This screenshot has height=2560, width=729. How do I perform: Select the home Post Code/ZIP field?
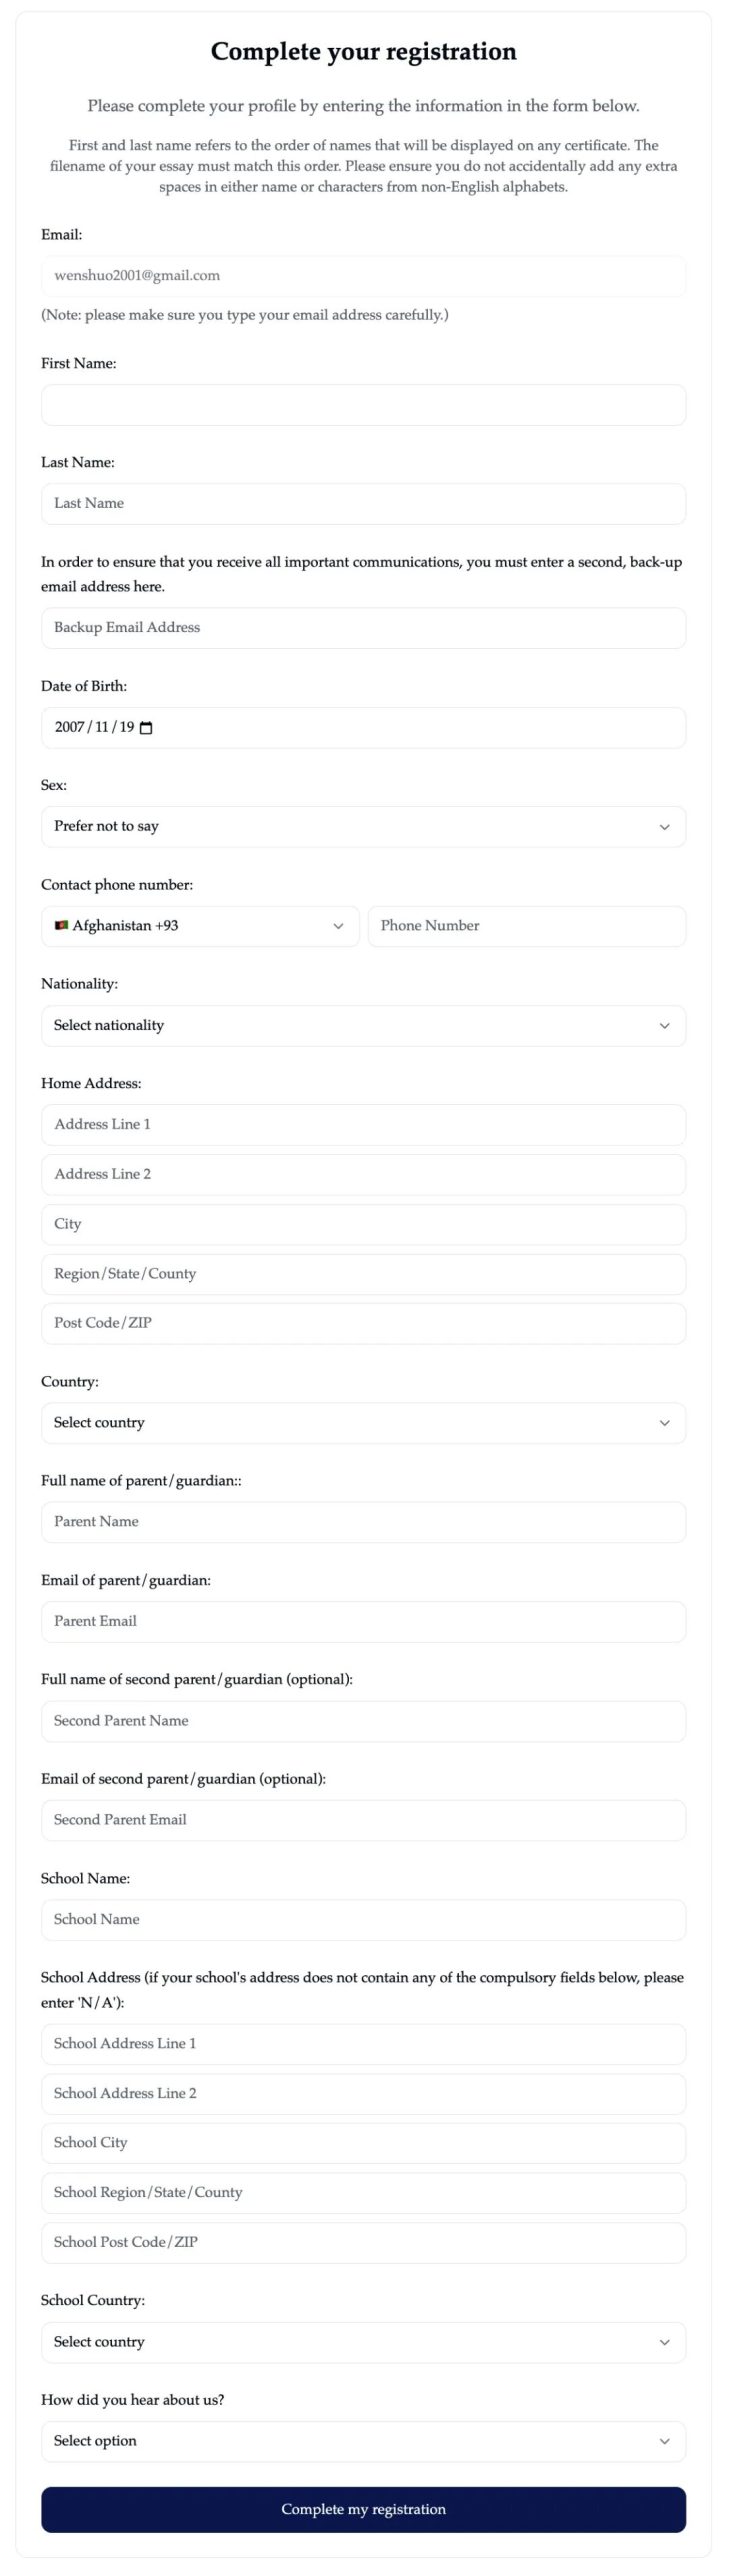tap(363, 1323)
